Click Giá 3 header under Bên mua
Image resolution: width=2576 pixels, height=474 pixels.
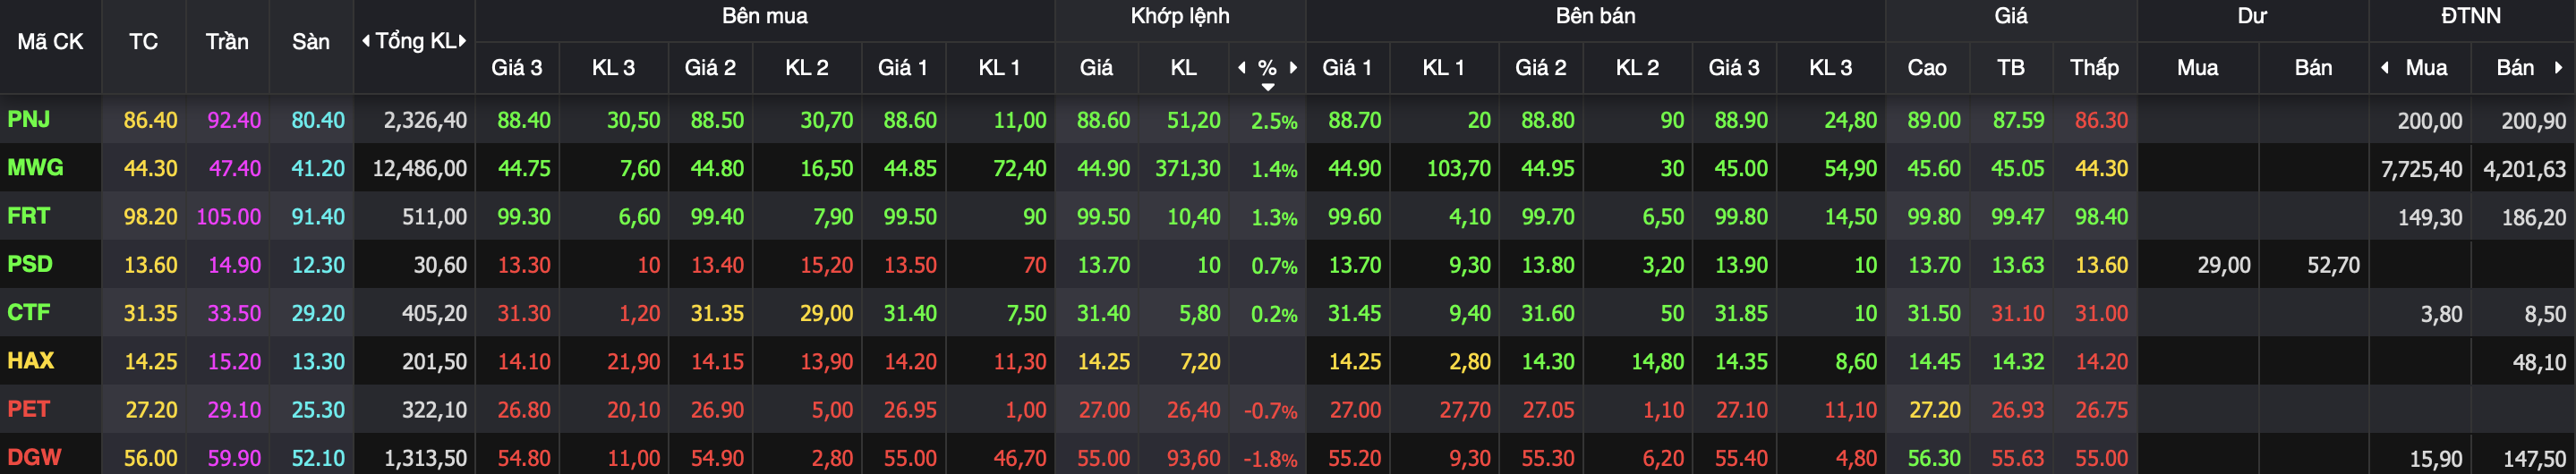pyautogui.click(x=516, y=68)
